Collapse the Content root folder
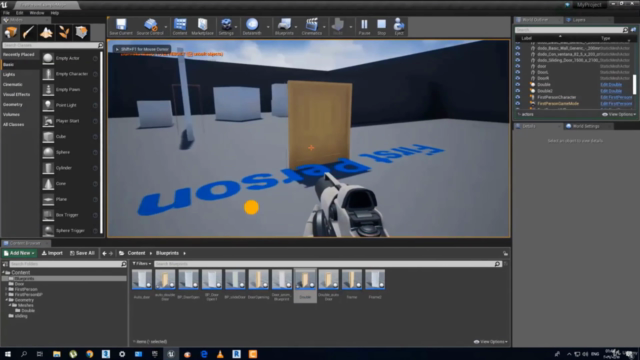 pos(4,272)
